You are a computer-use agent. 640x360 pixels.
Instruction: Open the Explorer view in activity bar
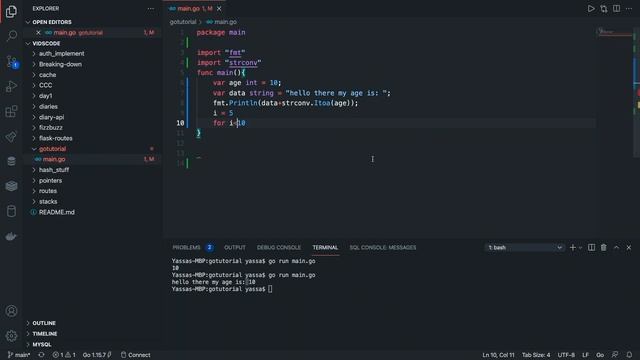(11, 11)
